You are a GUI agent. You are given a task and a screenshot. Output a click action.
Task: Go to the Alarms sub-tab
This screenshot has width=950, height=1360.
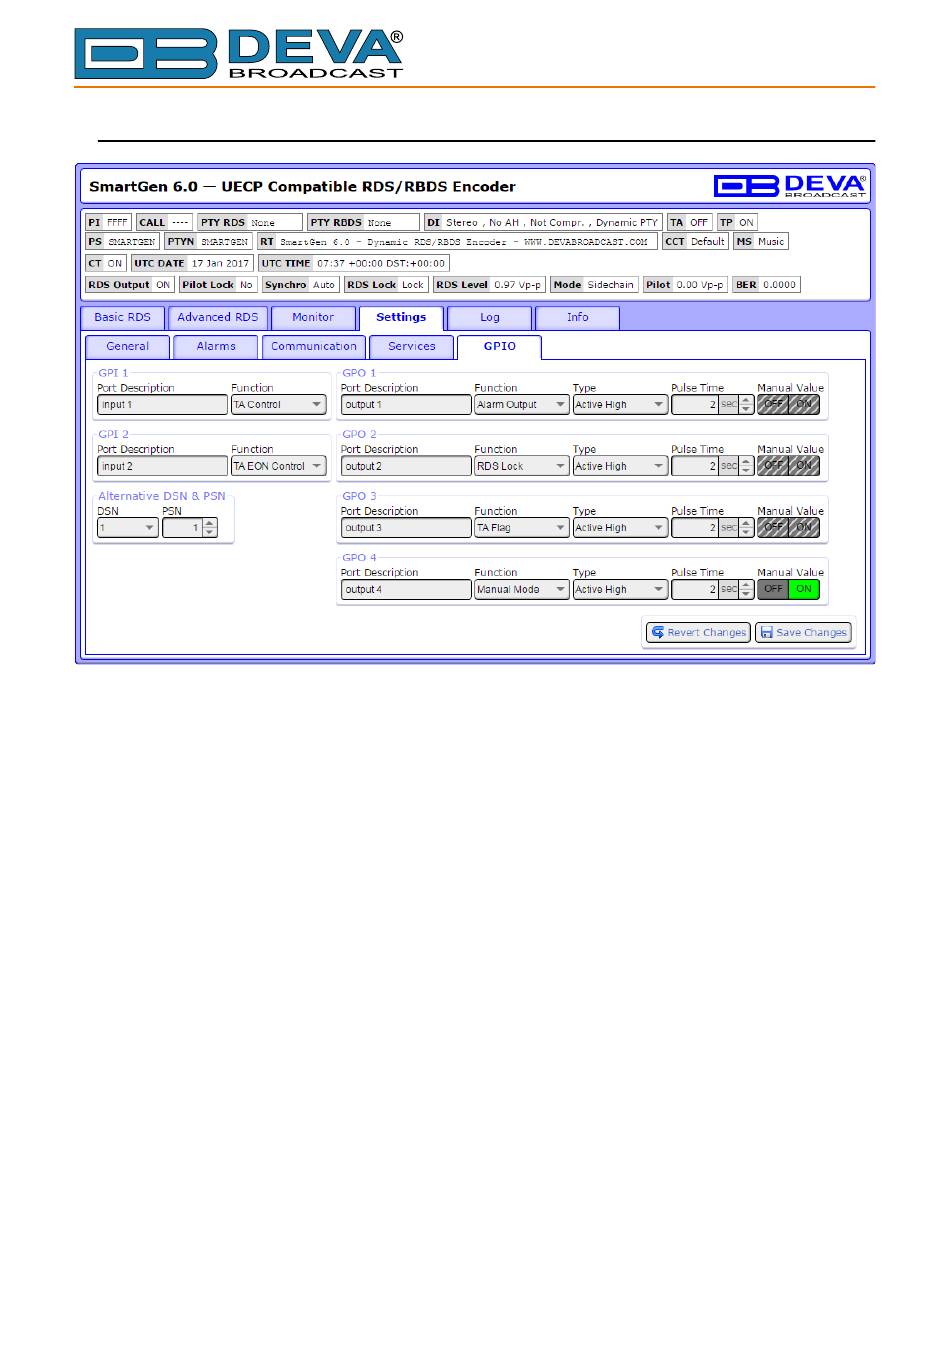(216, 346)
